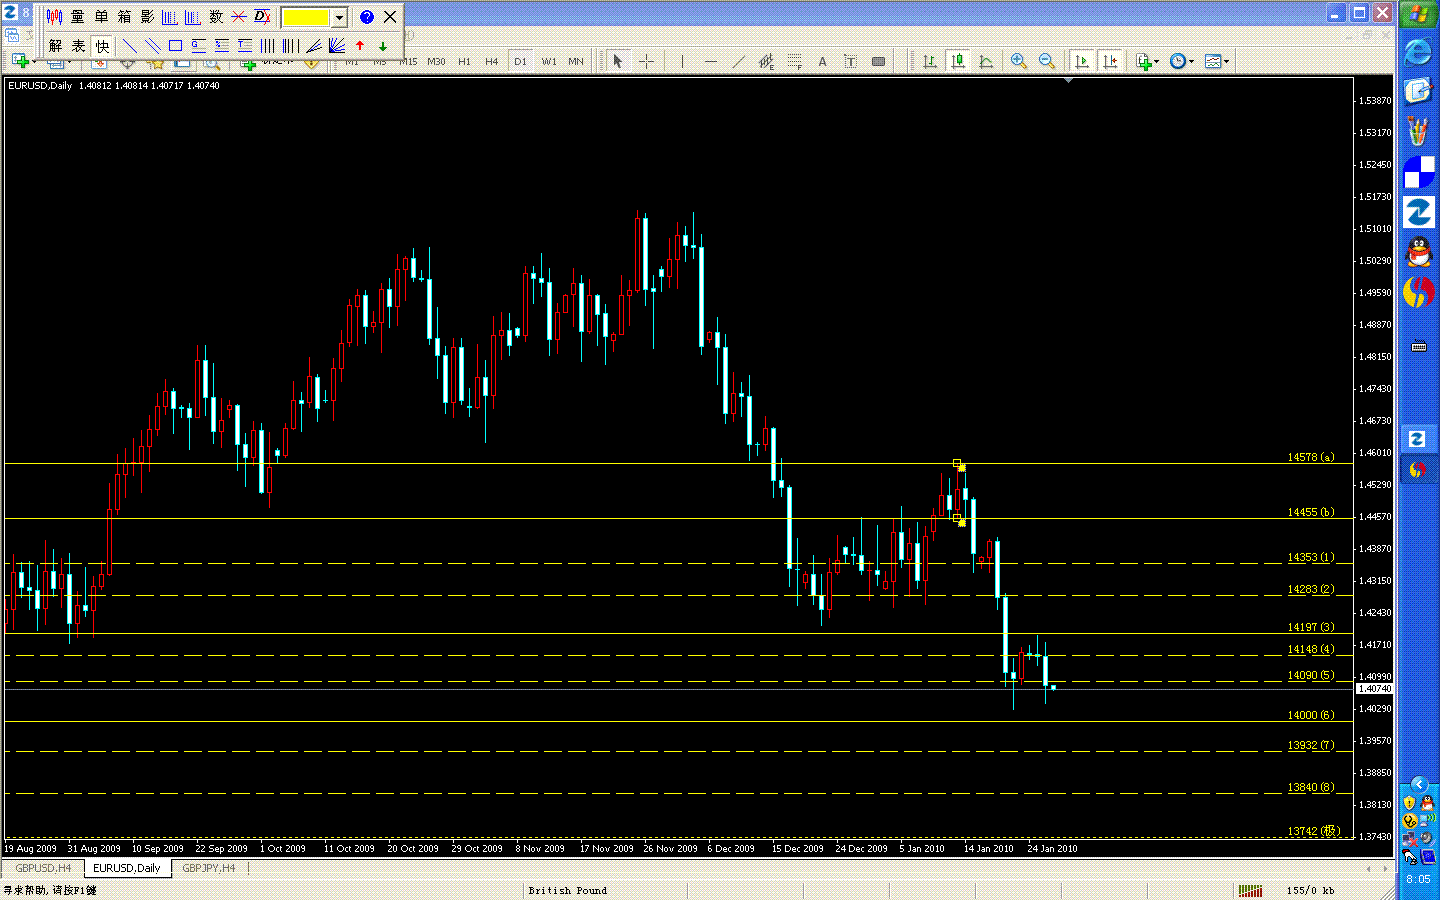The height and width of the screenshot is (900, 1440).
Task: Click the 影 button in floating toolbar
Action: pyautogui.click(x=147, y=17)
